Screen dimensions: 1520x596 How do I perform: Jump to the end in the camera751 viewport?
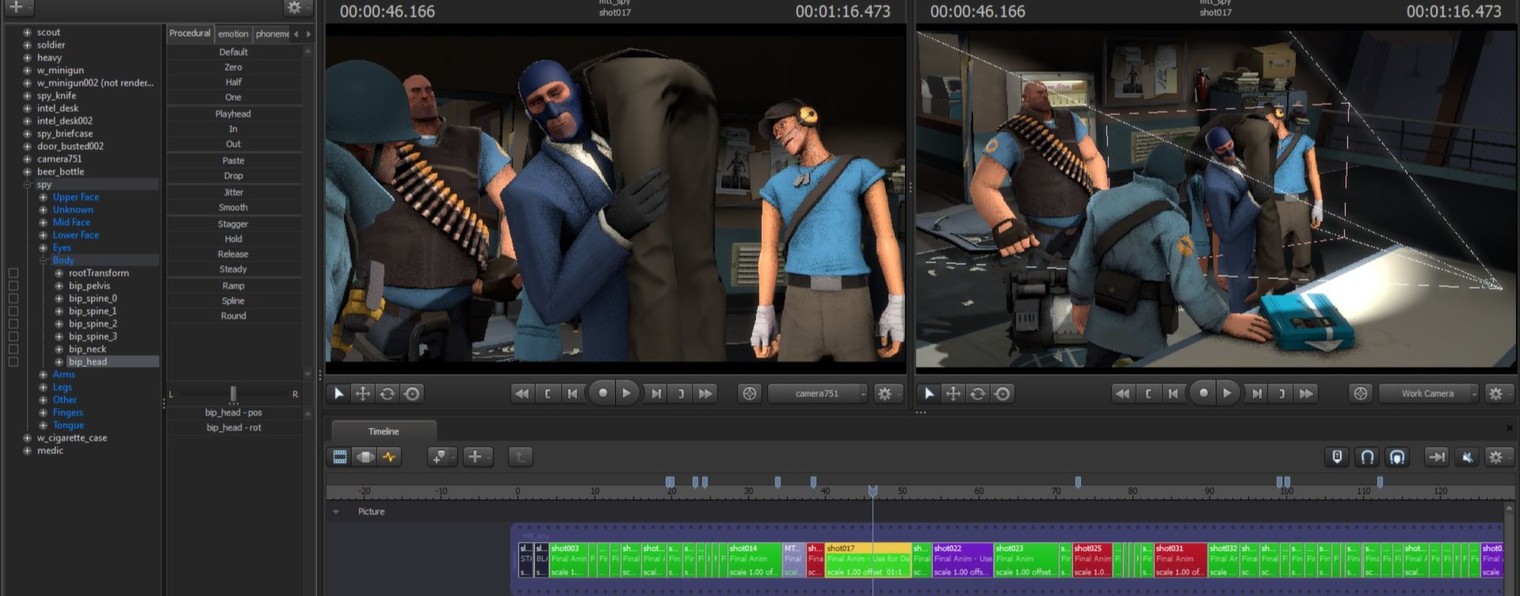(x=706, y=394)
